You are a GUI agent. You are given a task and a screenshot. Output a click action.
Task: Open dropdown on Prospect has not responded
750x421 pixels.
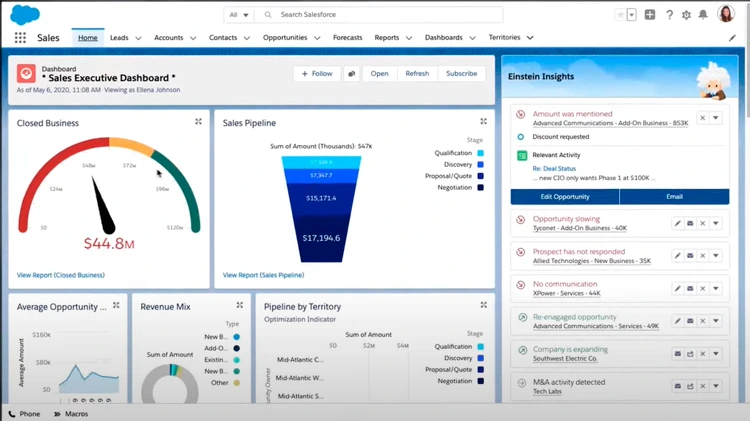pos(716,256)
